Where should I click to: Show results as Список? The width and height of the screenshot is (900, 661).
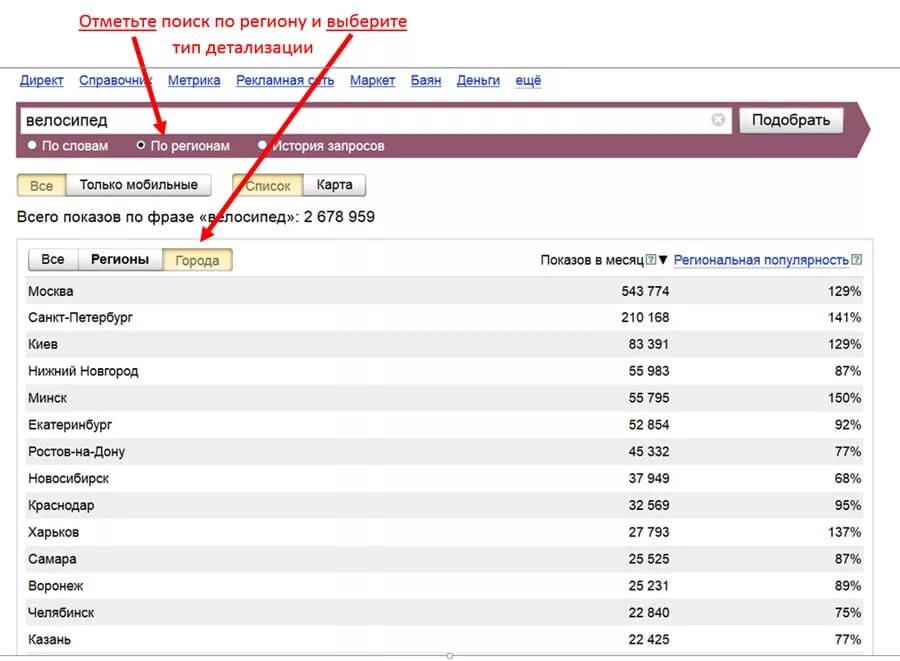267,185
